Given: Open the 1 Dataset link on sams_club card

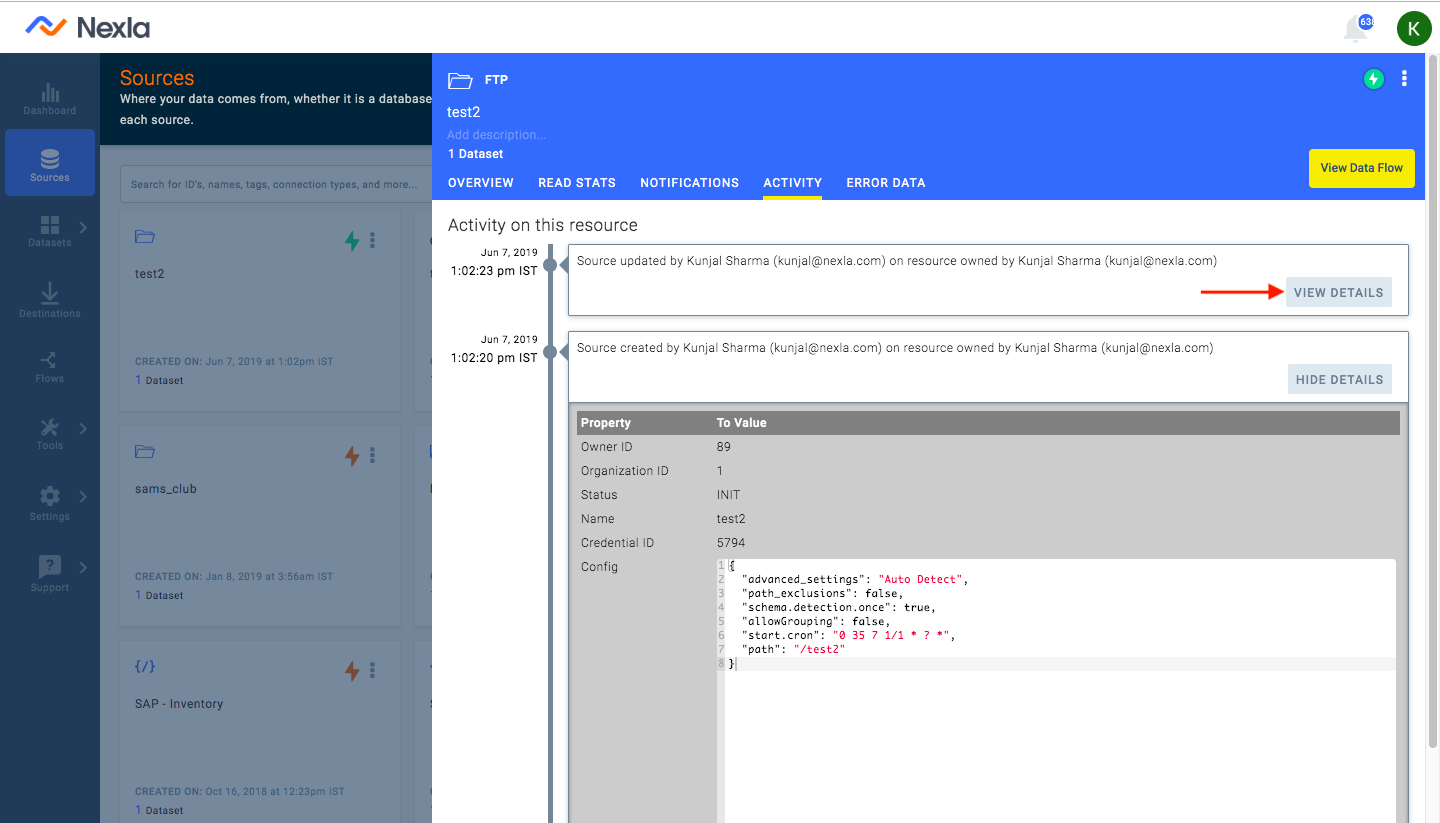Looking at the screenshot, I should pyautogui.click(x=160, y=595).
